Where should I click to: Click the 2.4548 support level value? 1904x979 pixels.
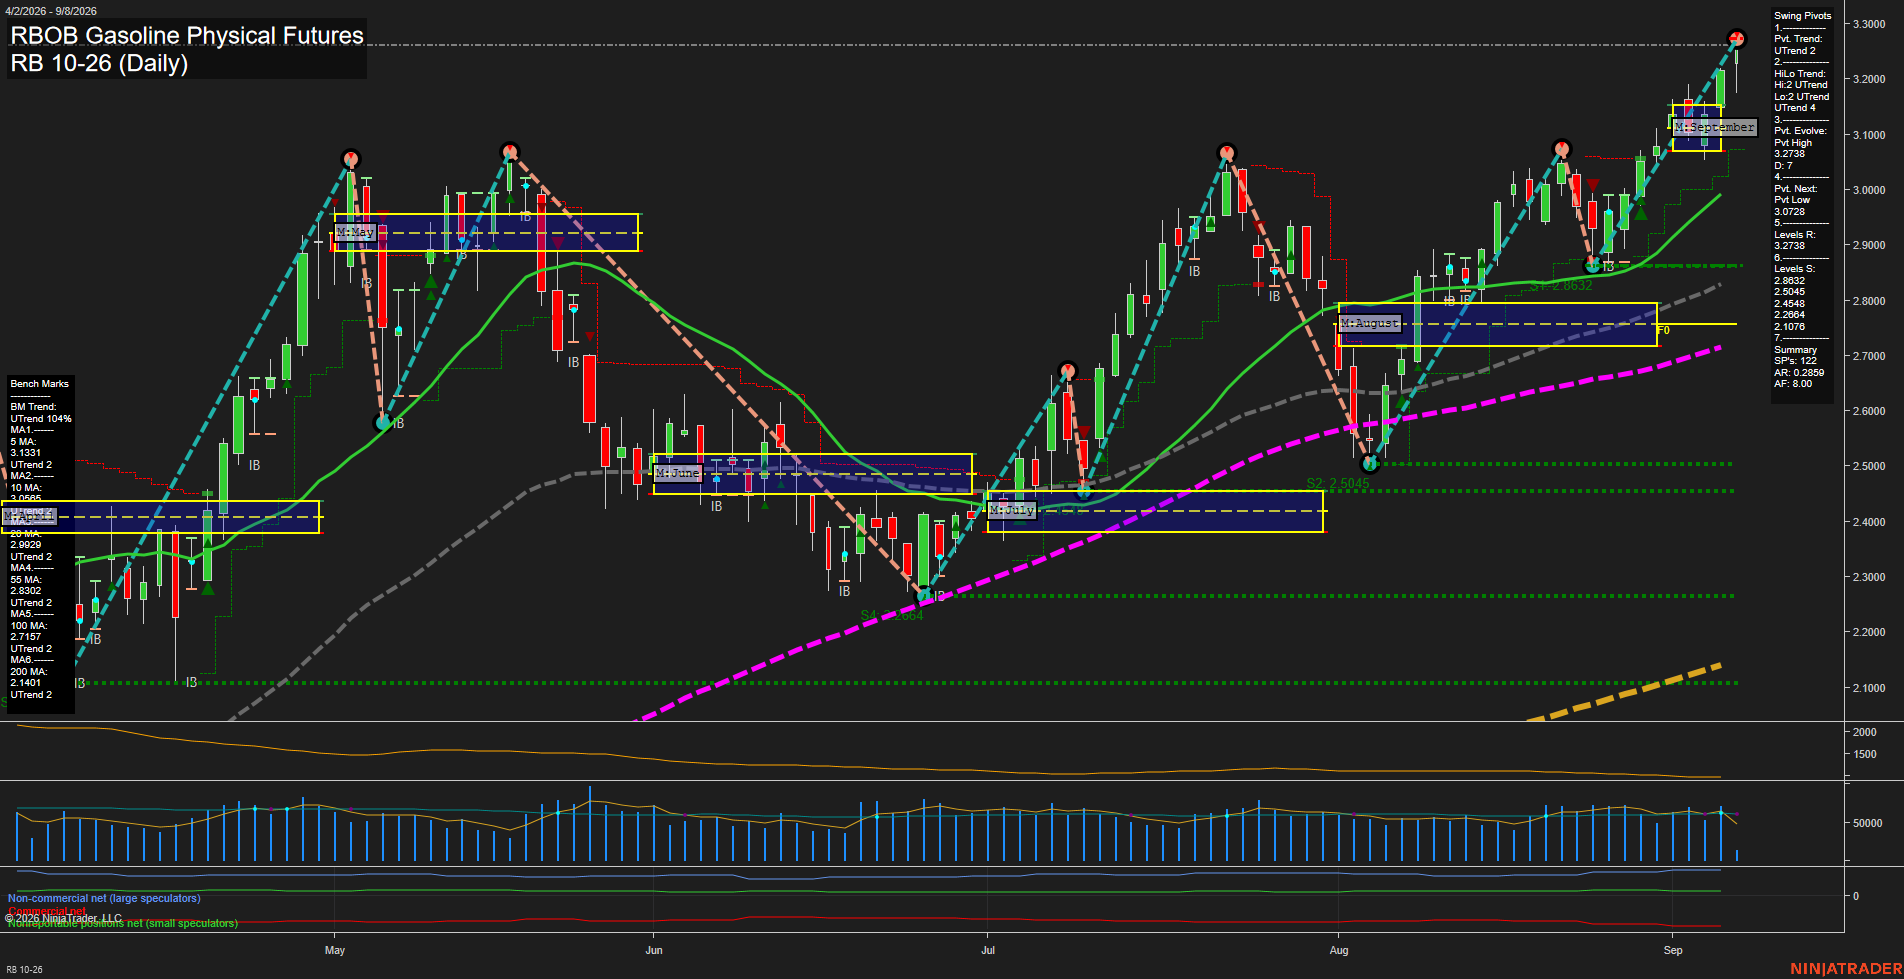click(x=1790, y=304)
